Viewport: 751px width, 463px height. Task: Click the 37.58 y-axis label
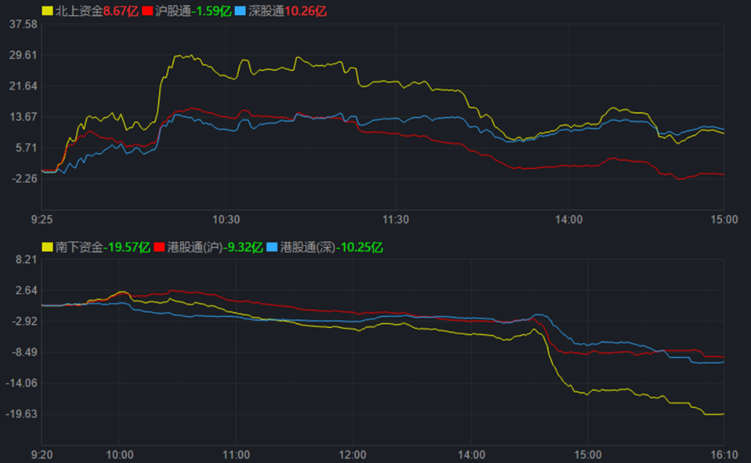22,25
